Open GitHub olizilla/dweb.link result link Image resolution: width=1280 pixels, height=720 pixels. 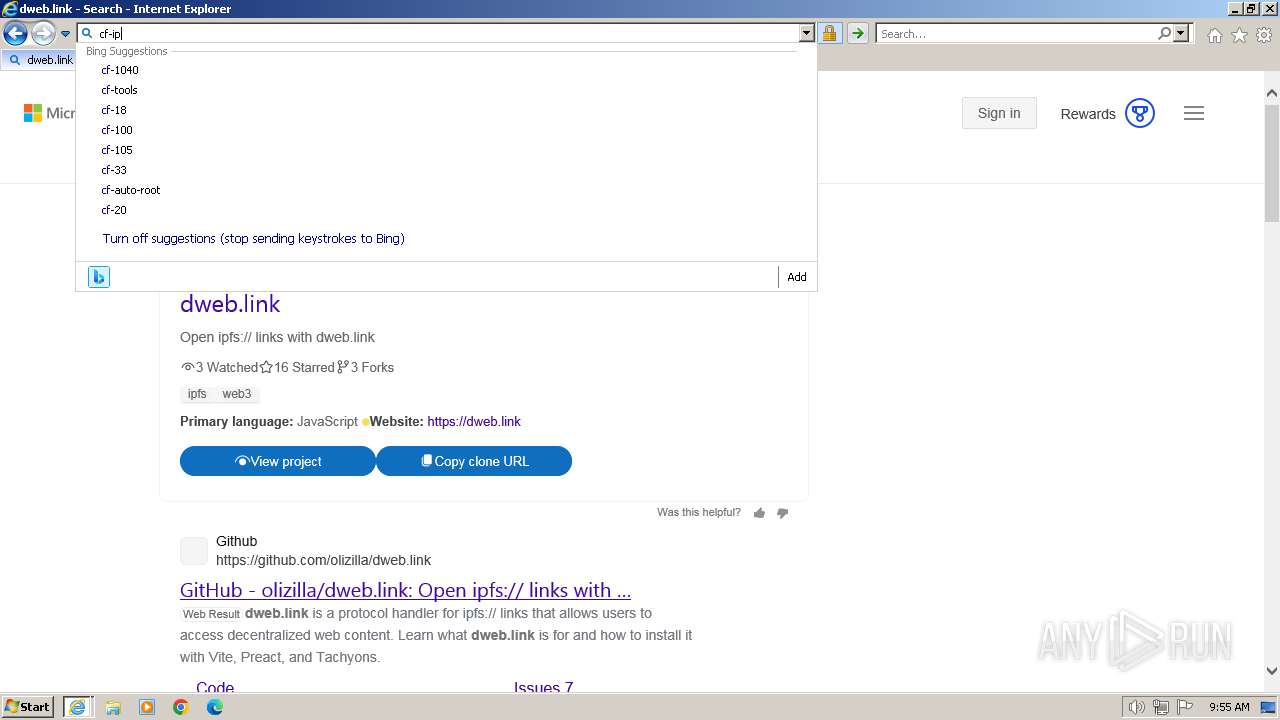pos(405,589)
